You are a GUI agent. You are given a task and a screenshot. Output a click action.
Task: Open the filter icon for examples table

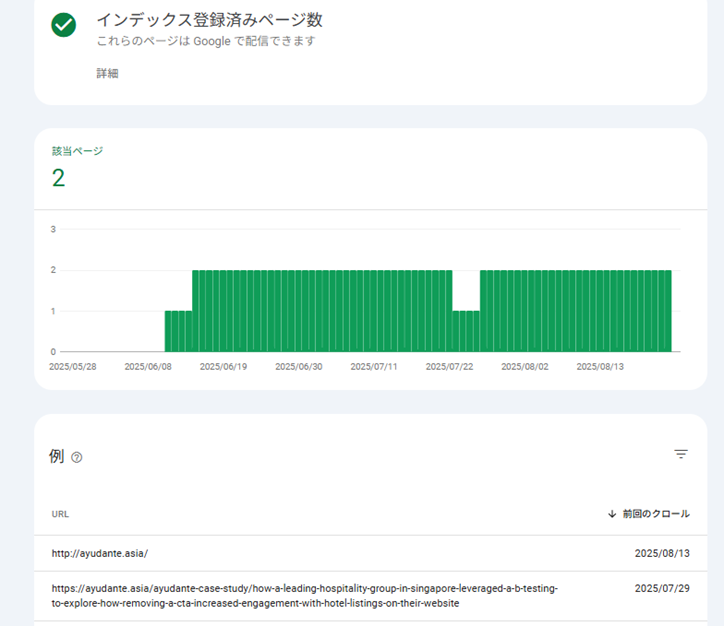pos(681,454)
